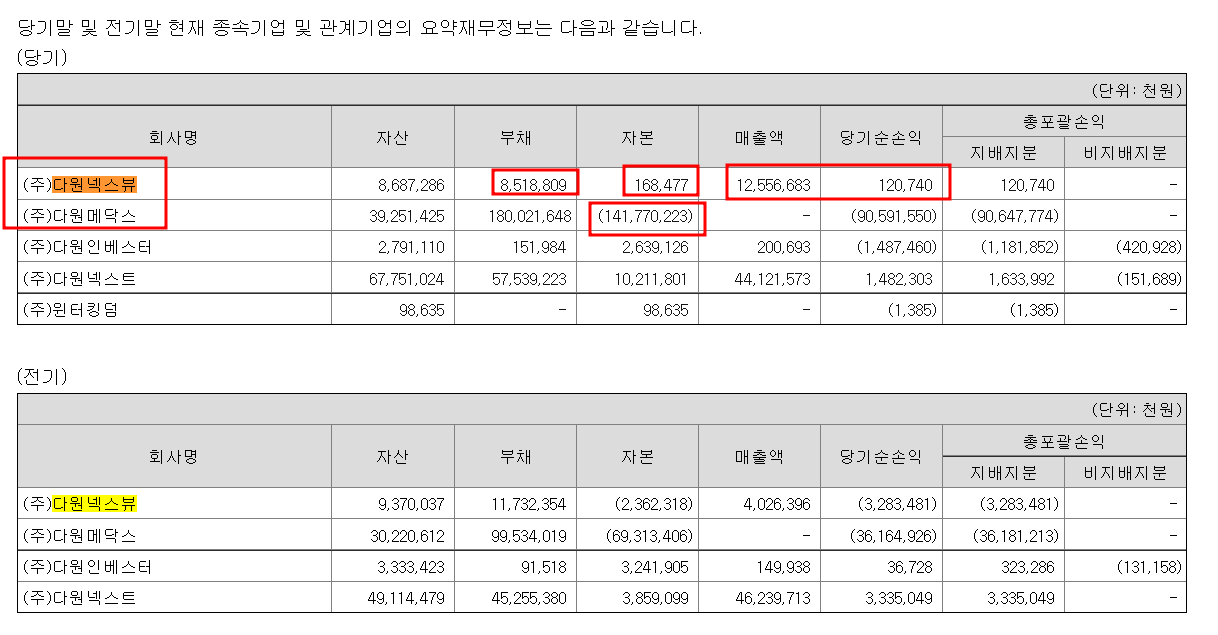Select sales value 200,693
The width and height of the screenshot is (1218, 635).
click(784, 247)
